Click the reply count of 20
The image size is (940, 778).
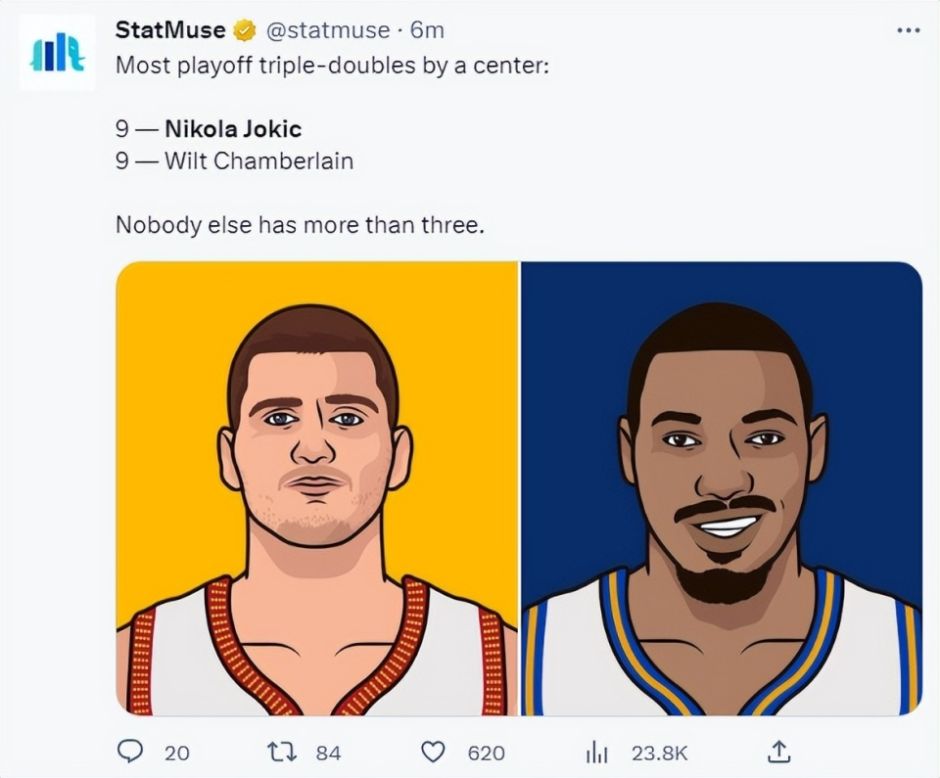177,752
